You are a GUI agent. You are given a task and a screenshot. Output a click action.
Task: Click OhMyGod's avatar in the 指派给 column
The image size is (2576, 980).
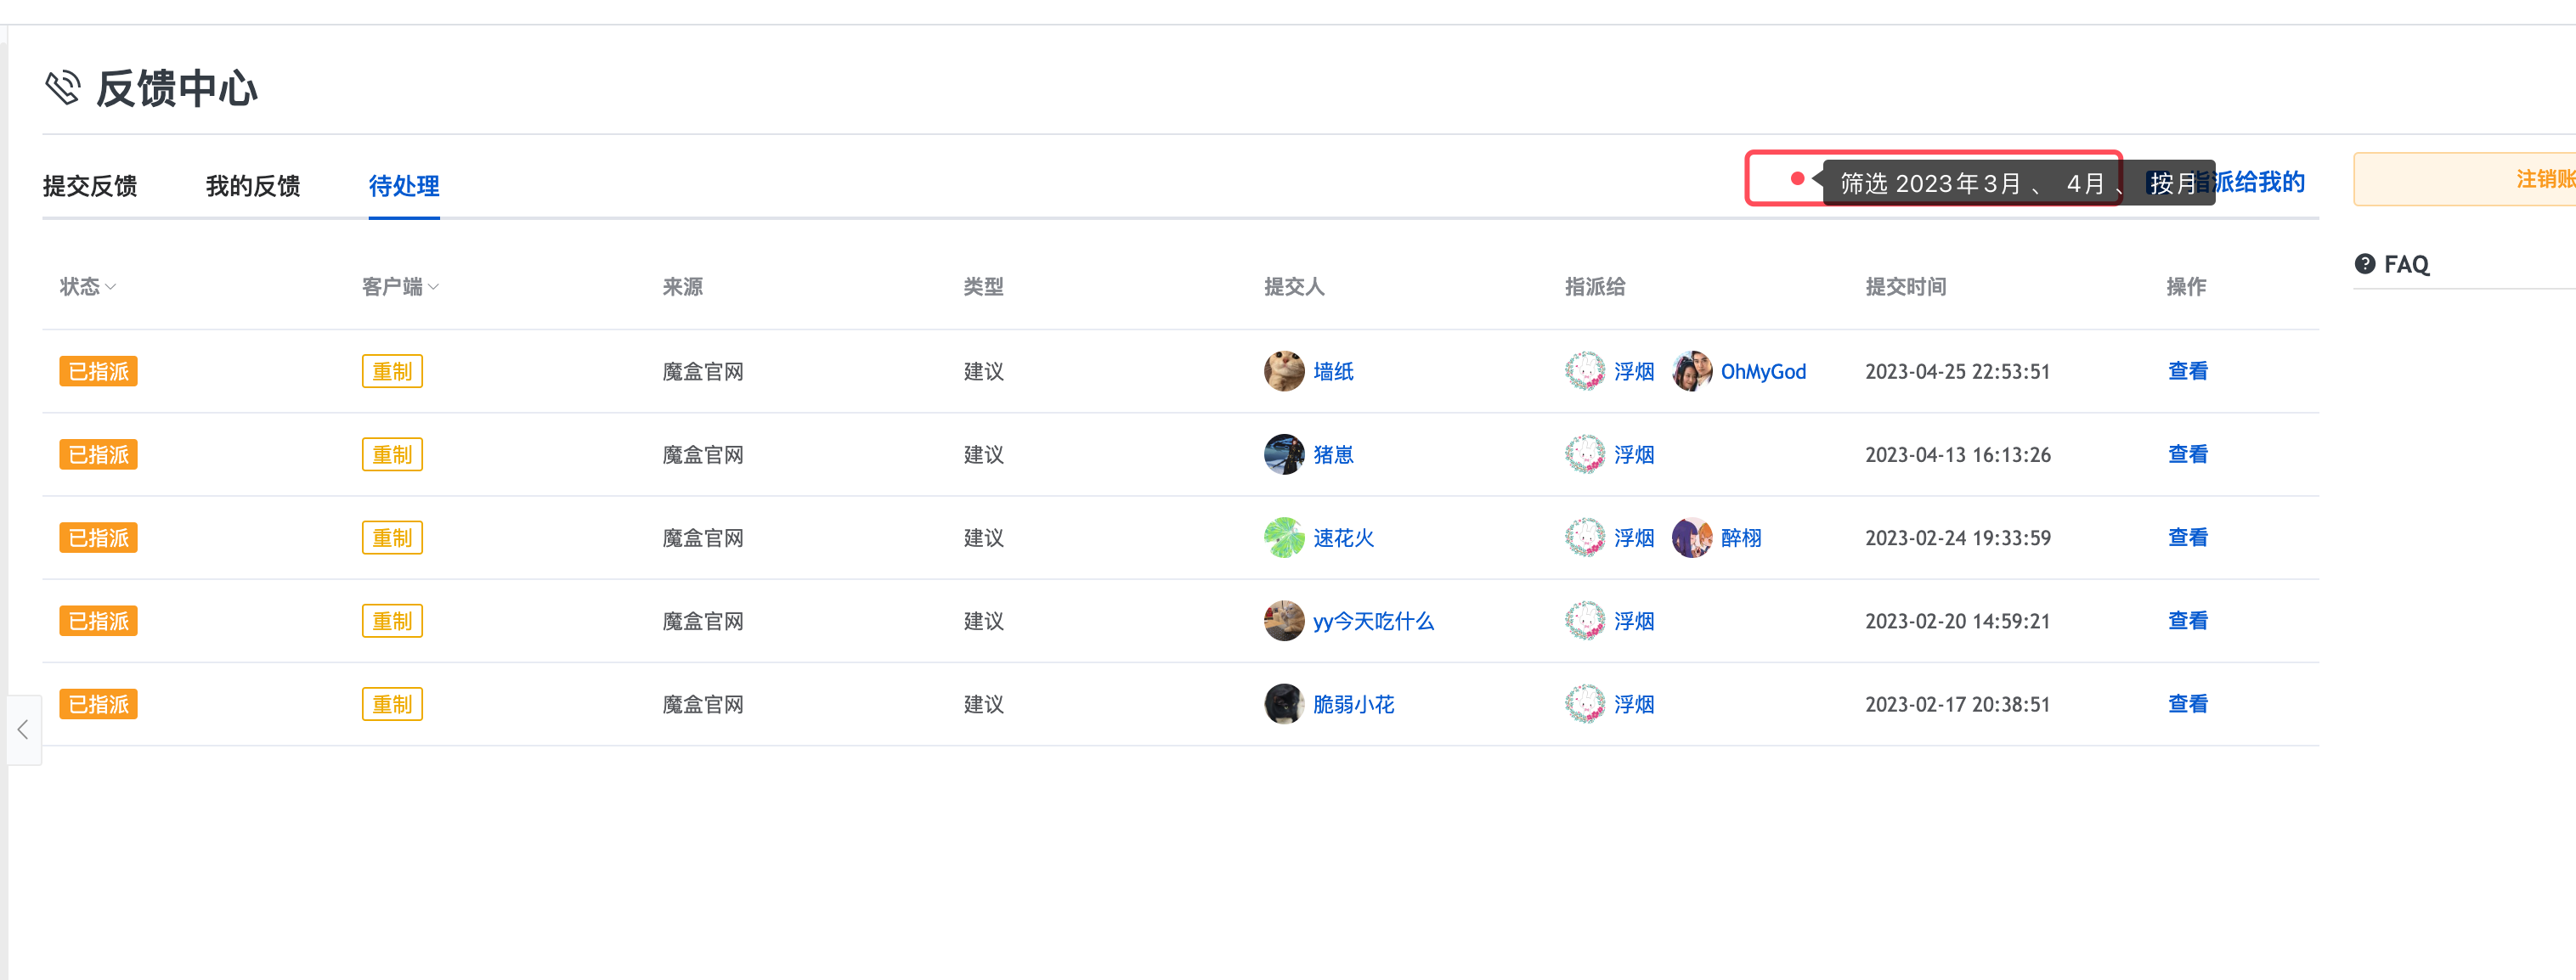1693,371
